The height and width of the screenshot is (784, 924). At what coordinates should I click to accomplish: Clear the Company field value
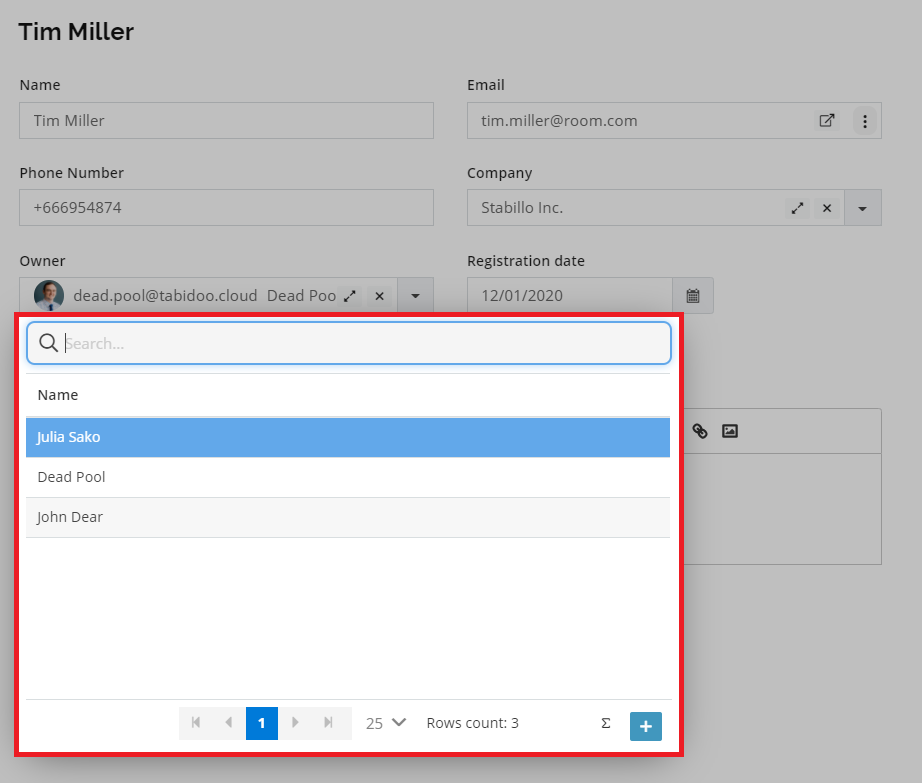point(827,208)
